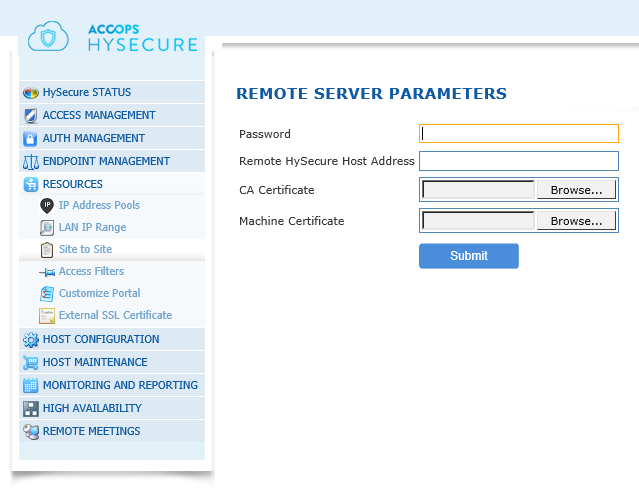Click the High Availability network icon
This screenshot has width=639, height=498.
tap(31, 409)
